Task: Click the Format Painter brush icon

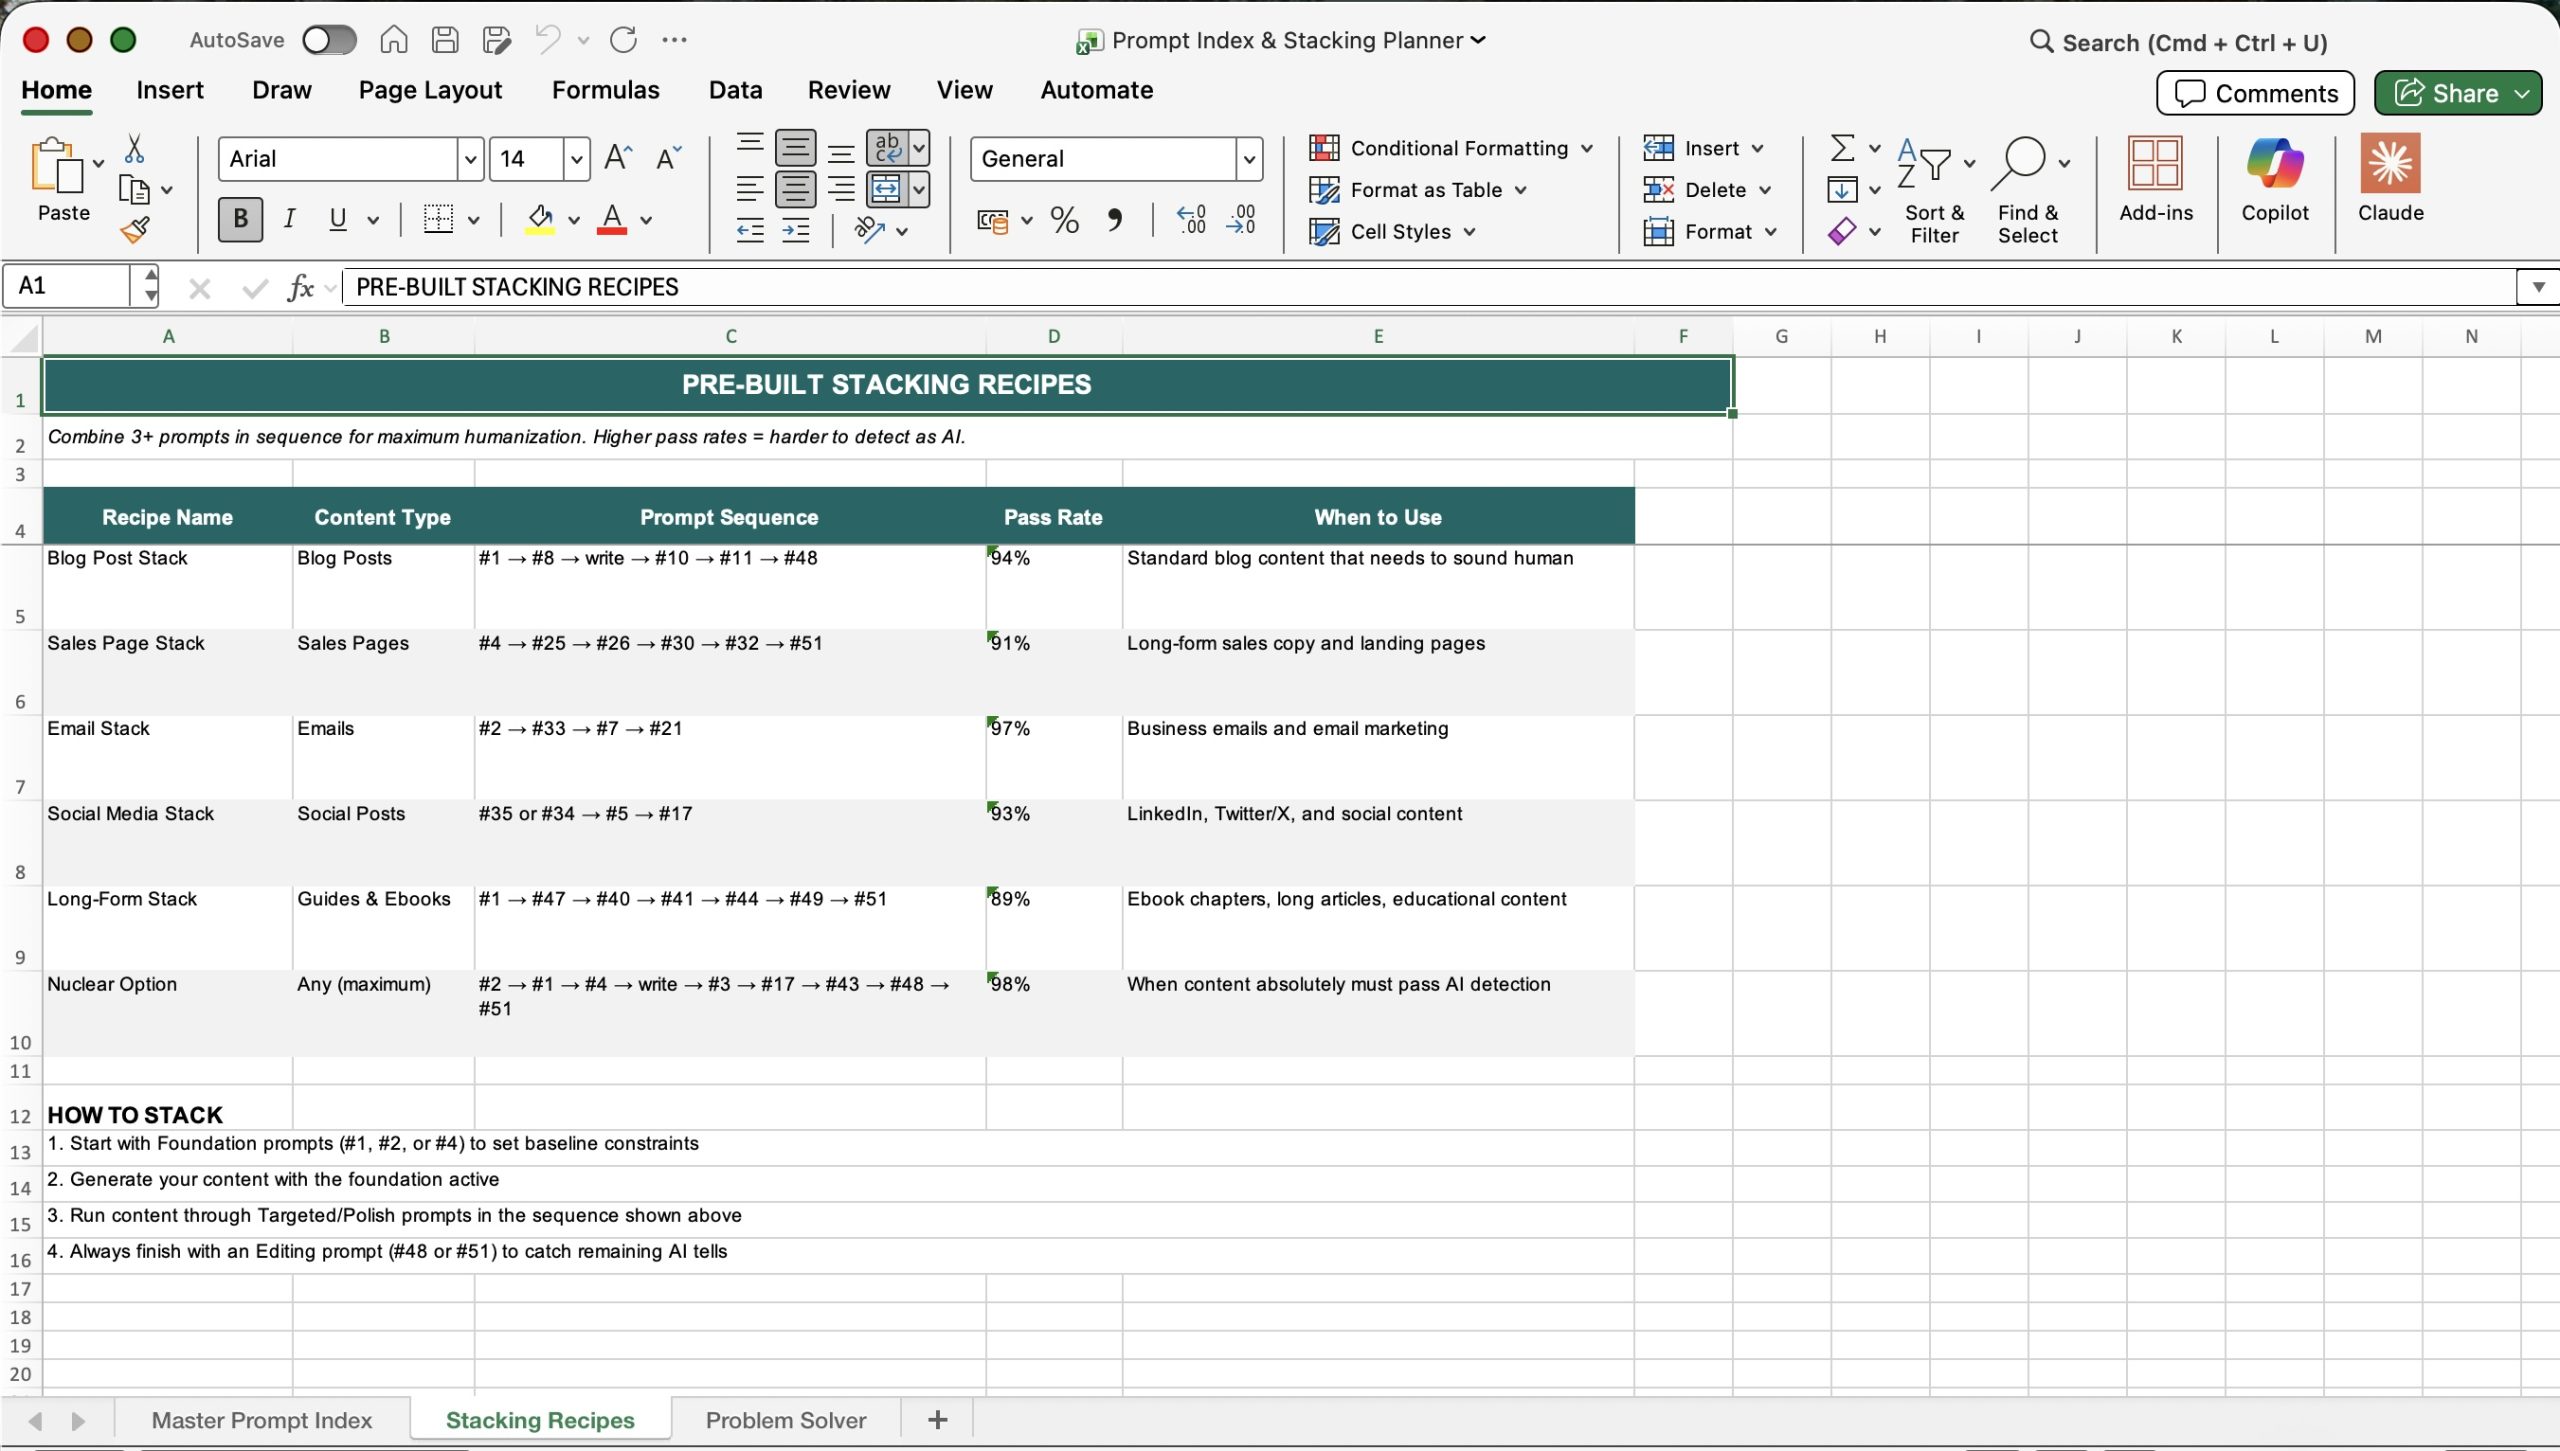Action: [135, 231]
